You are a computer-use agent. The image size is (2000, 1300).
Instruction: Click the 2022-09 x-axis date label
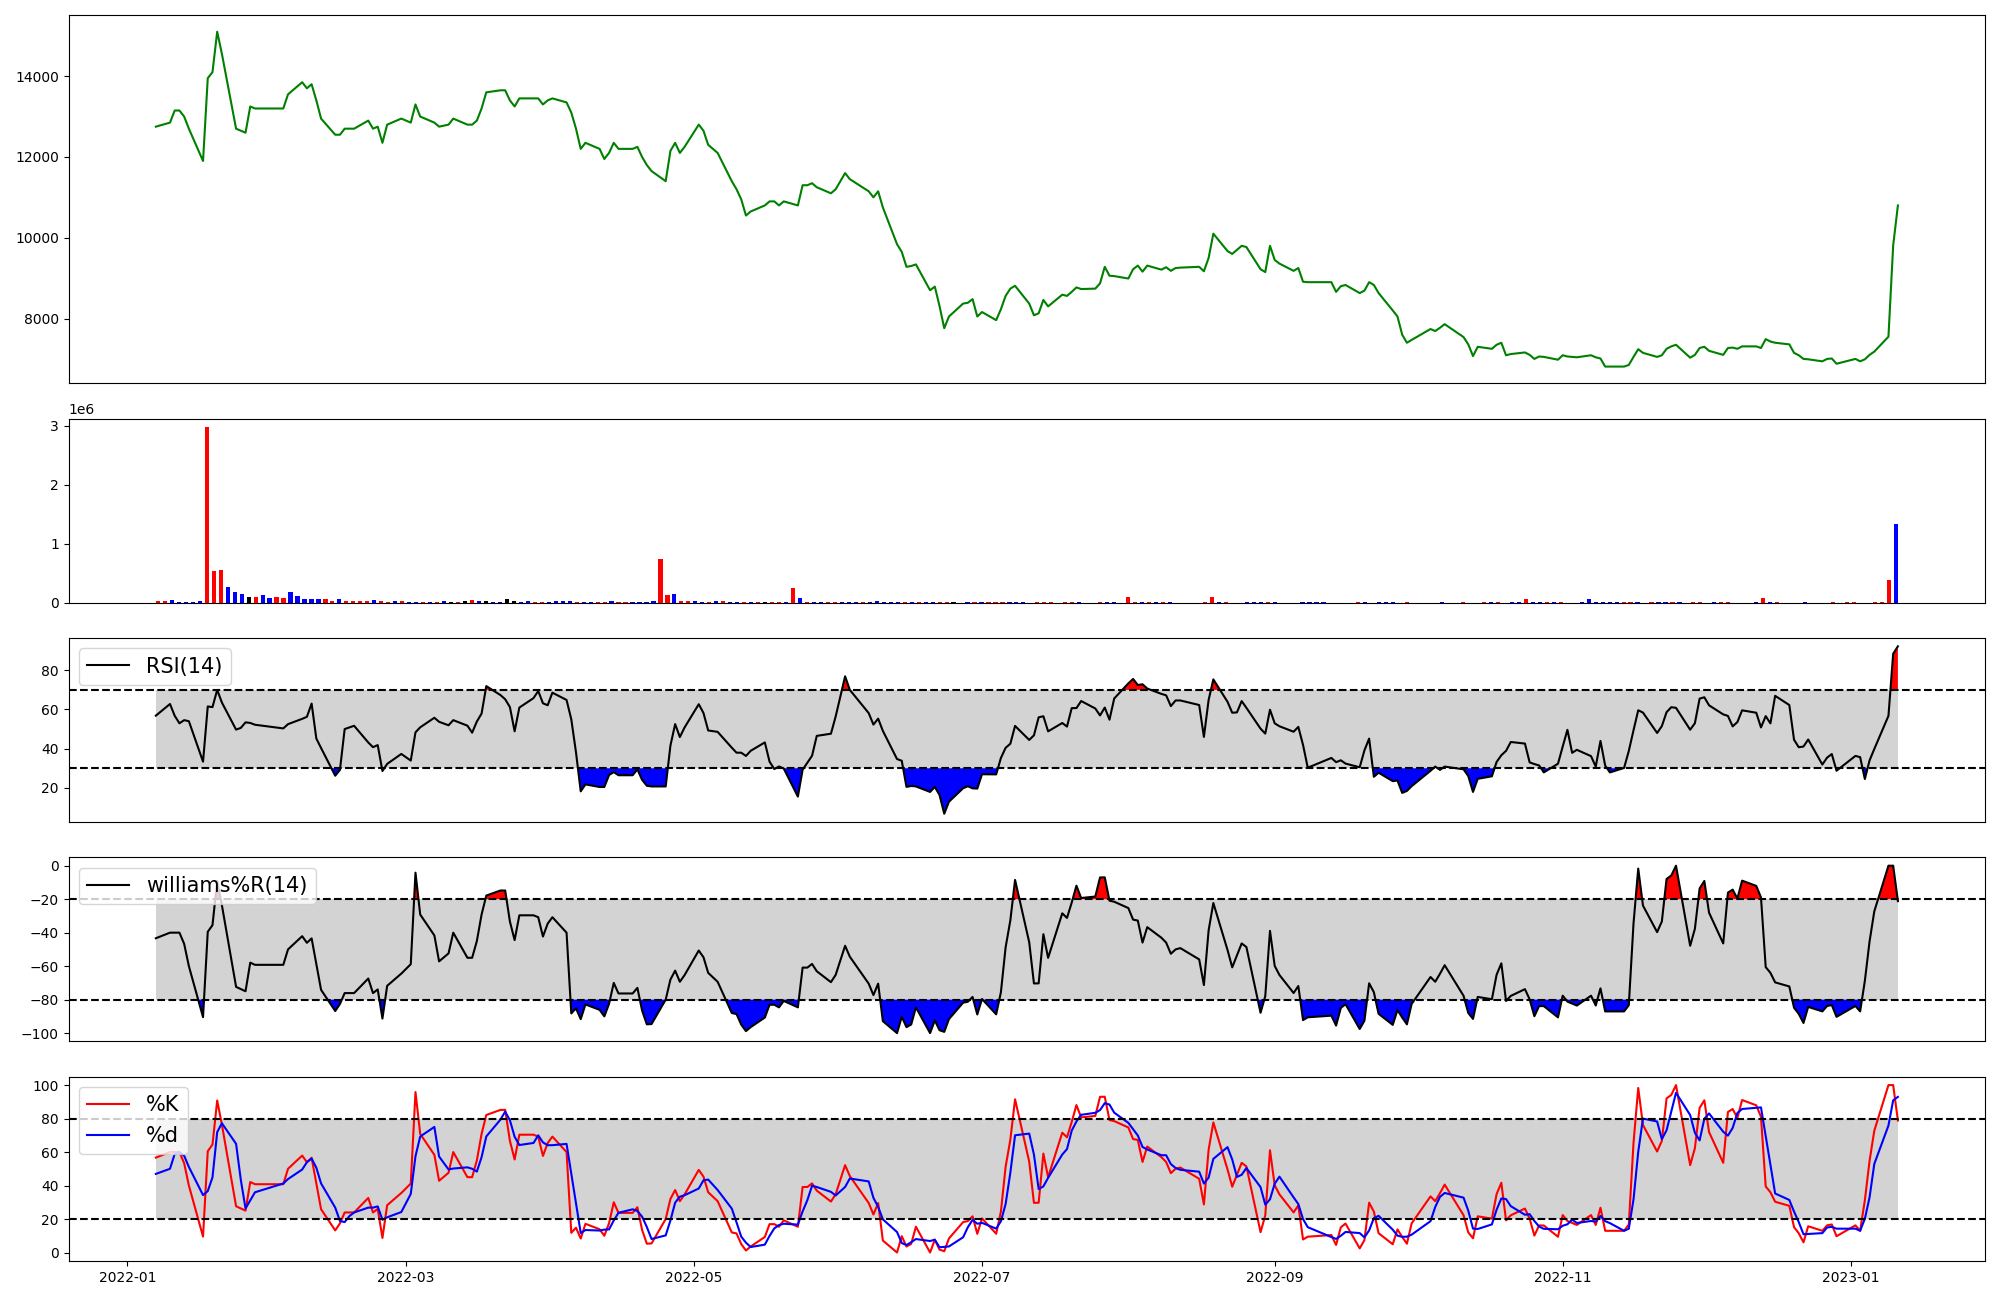coord(1275,1277)
